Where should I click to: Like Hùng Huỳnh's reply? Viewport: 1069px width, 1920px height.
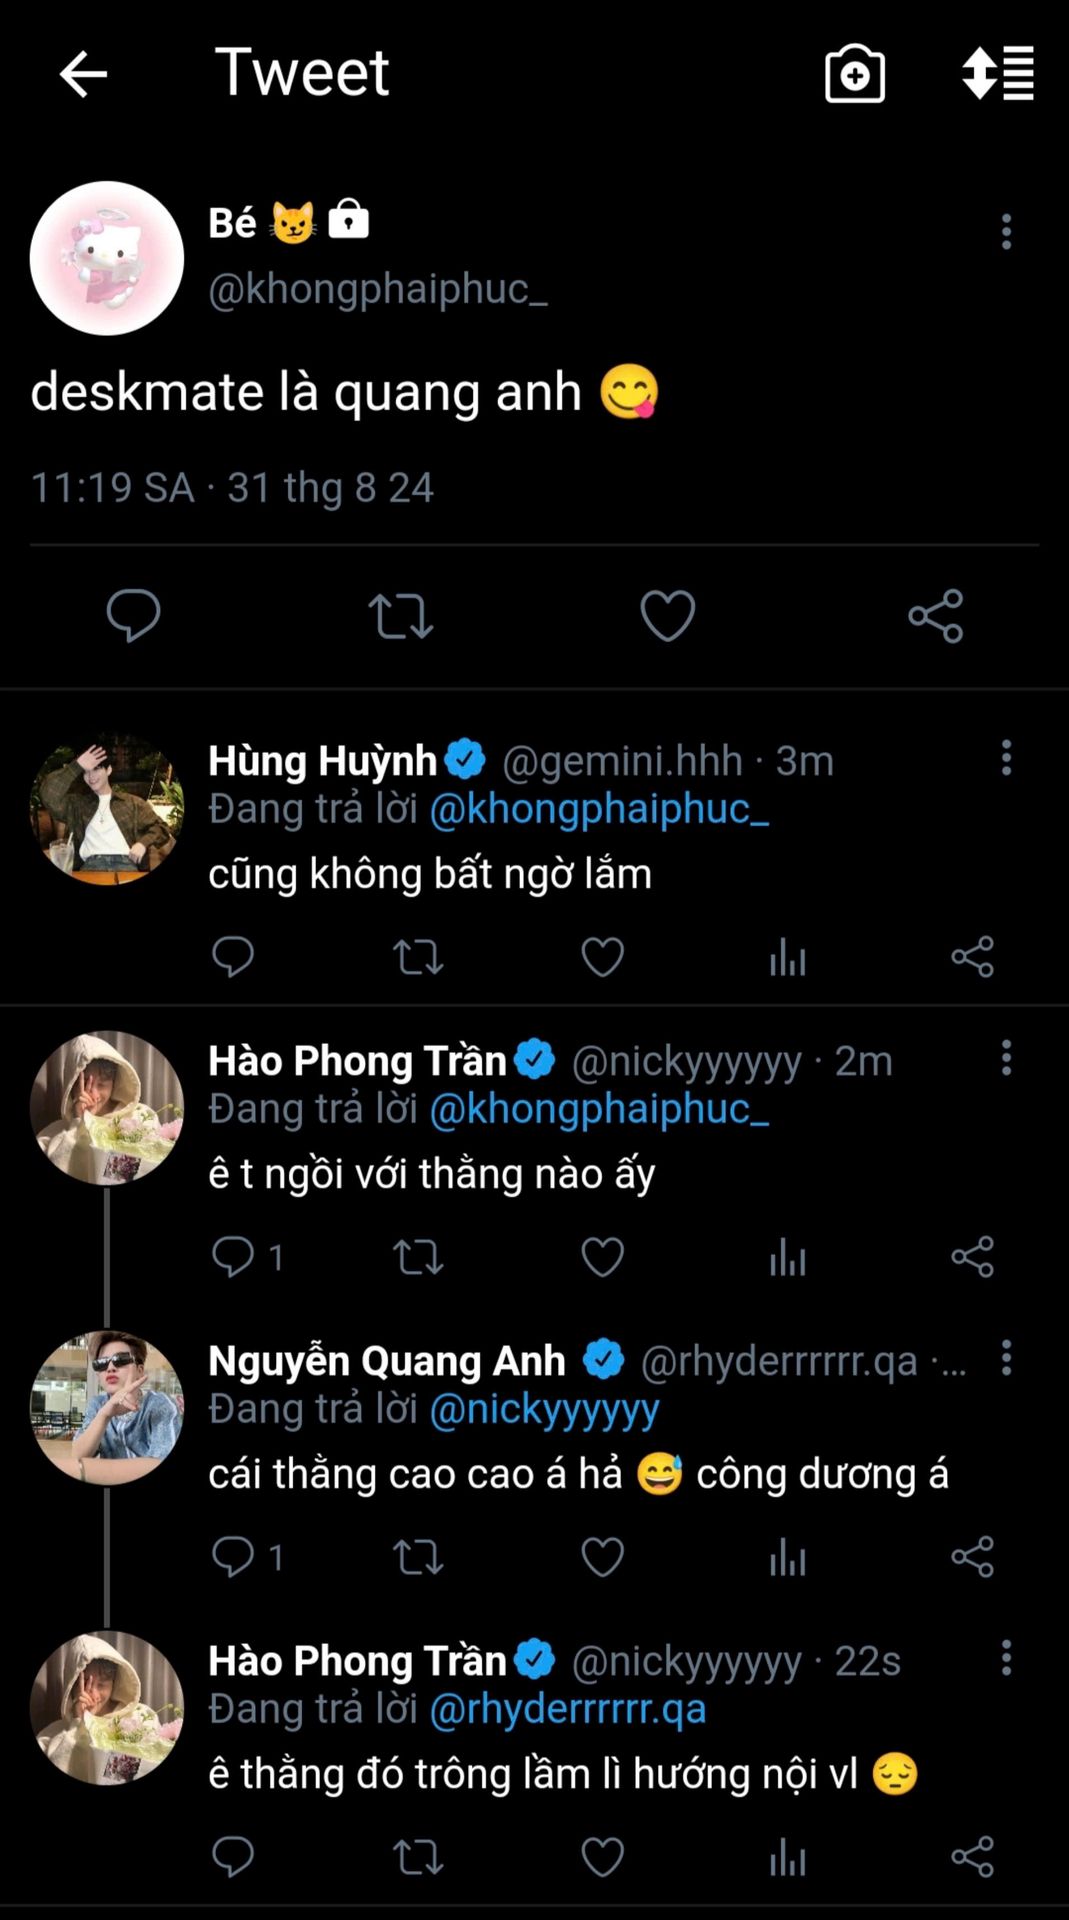(x=602, y=957)
